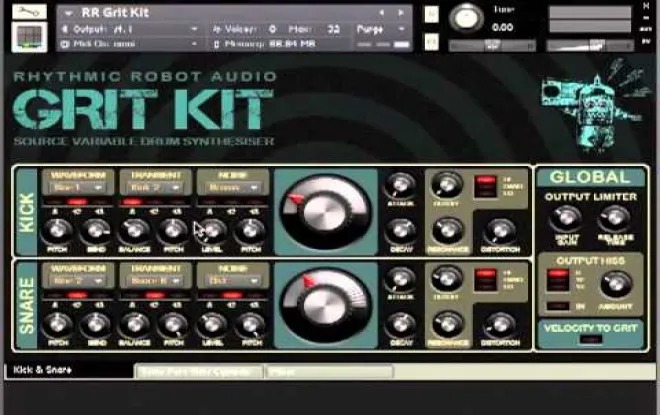Go to previous instrument with left arrow

click(381, 13)
